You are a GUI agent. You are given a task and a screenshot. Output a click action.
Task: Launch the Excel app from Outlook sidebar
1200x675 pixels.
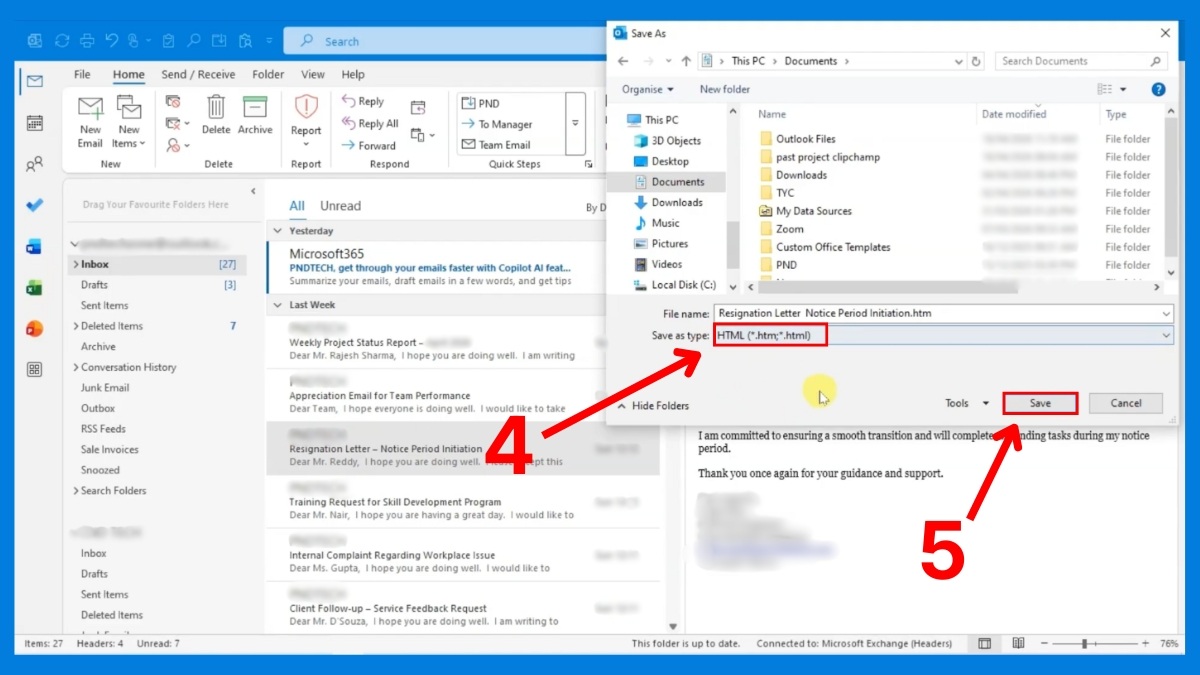pyautogui.click(x=35, y=288)
